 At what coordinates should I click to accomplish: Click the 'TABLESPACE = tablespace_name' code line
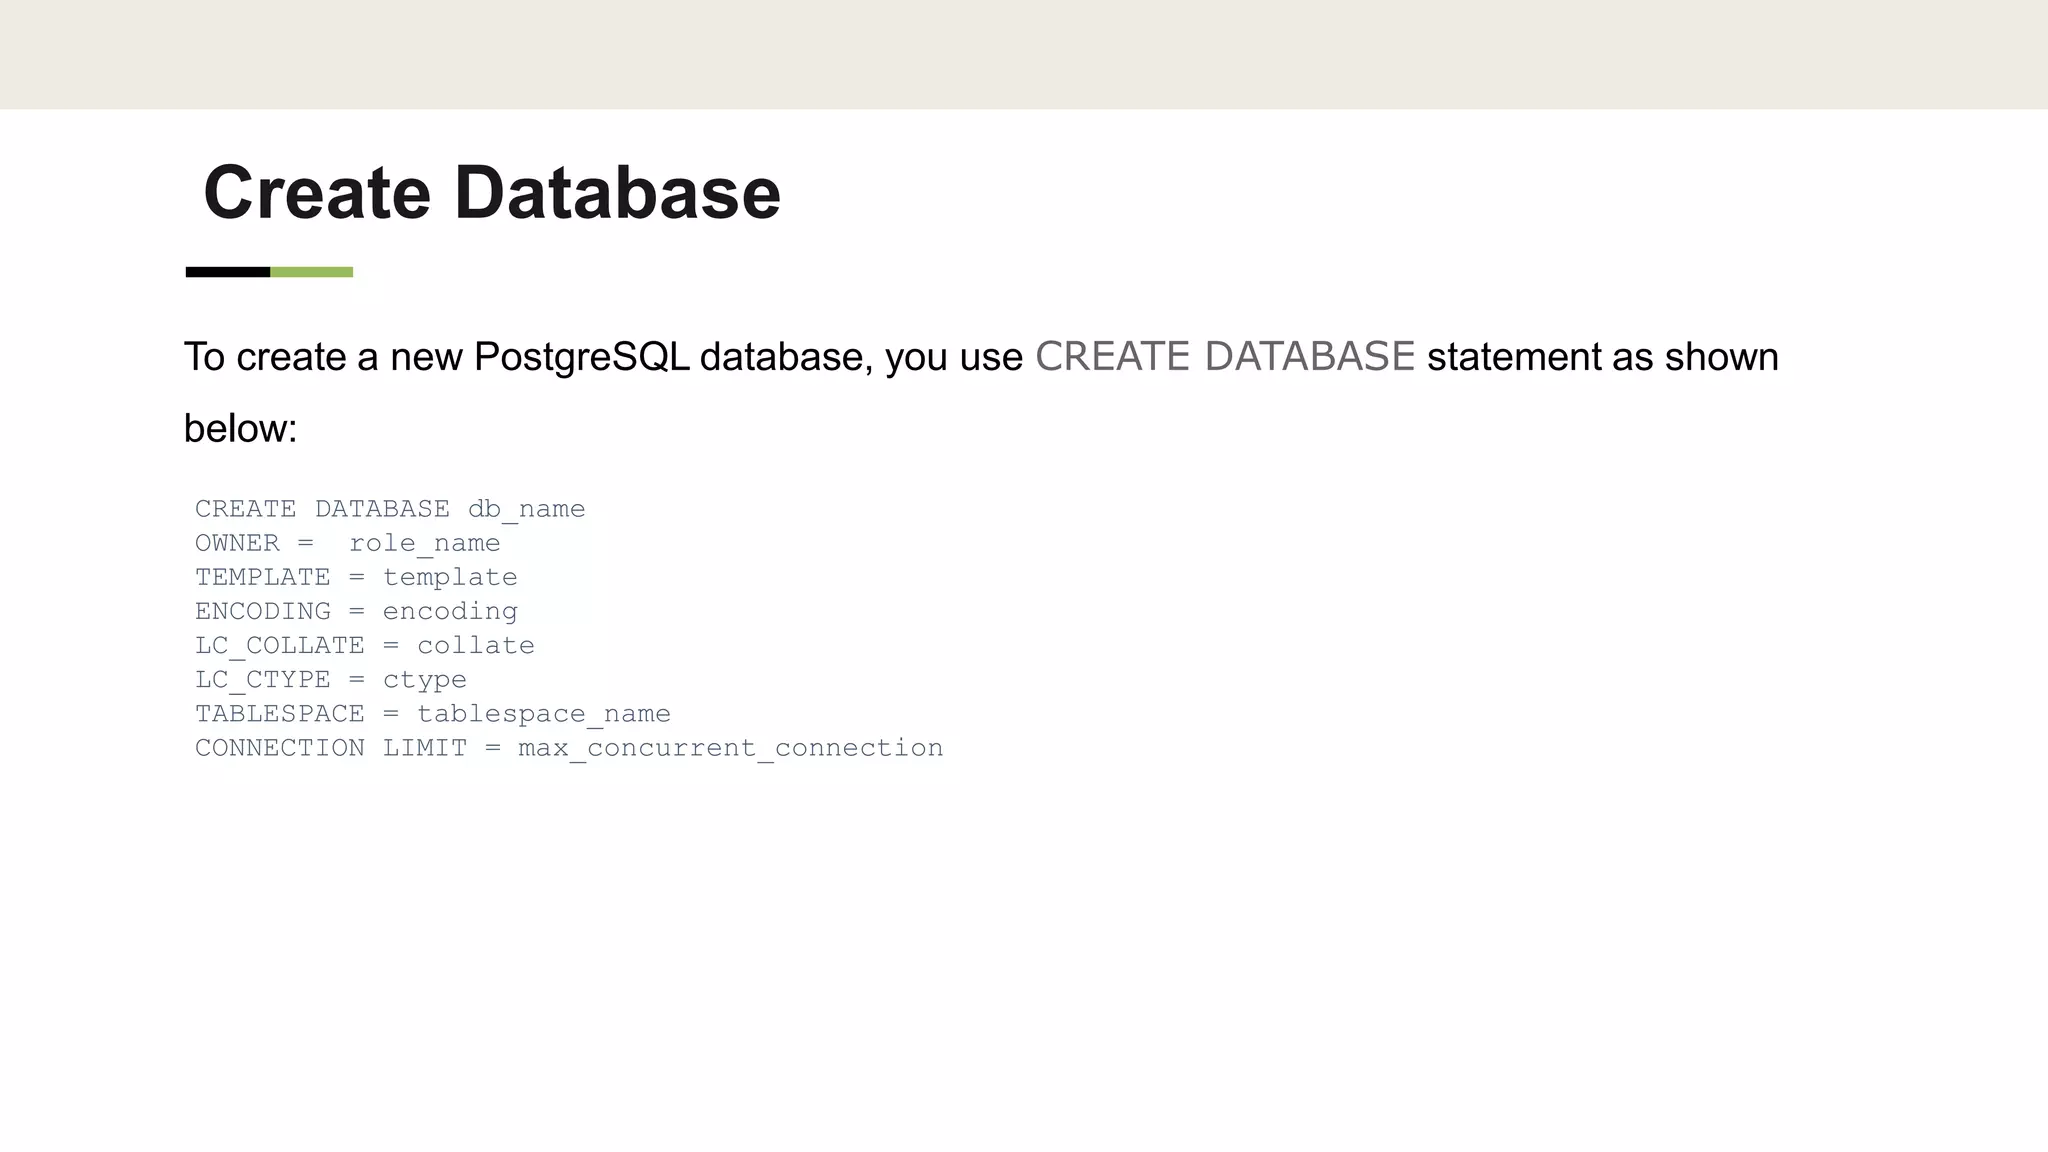click(x=432, y=714)
